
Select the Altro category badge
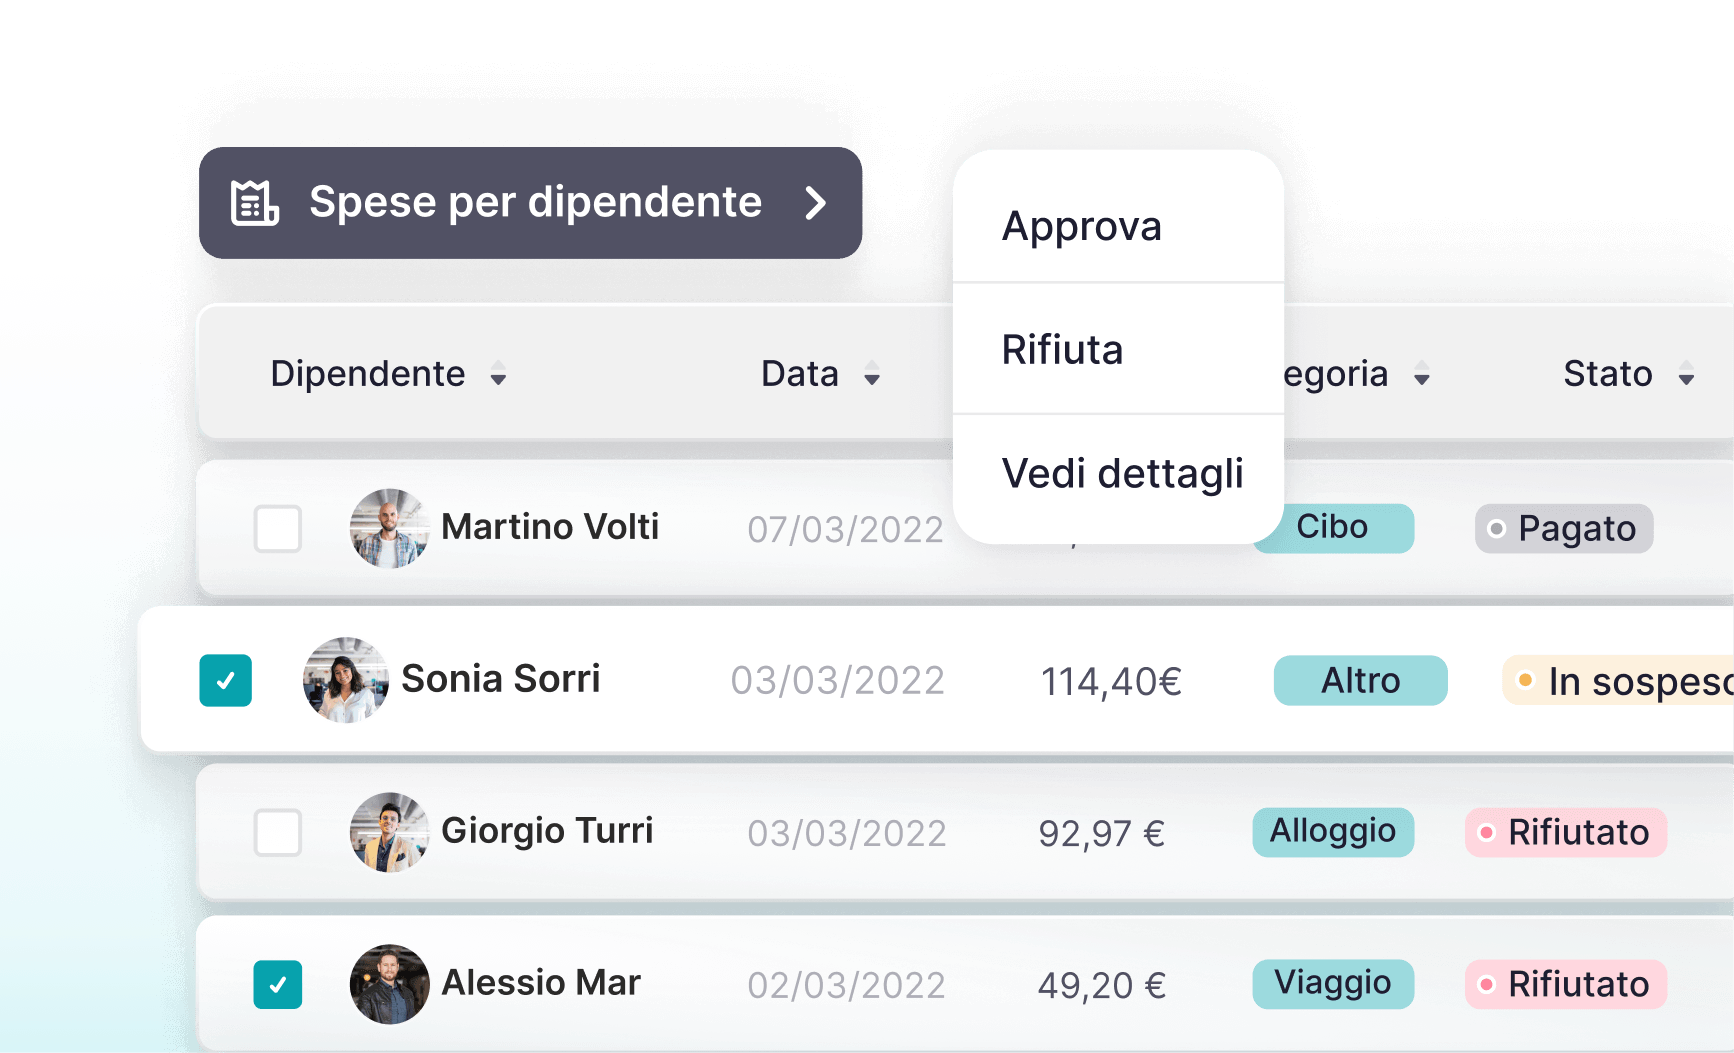tap(1360, 680)
